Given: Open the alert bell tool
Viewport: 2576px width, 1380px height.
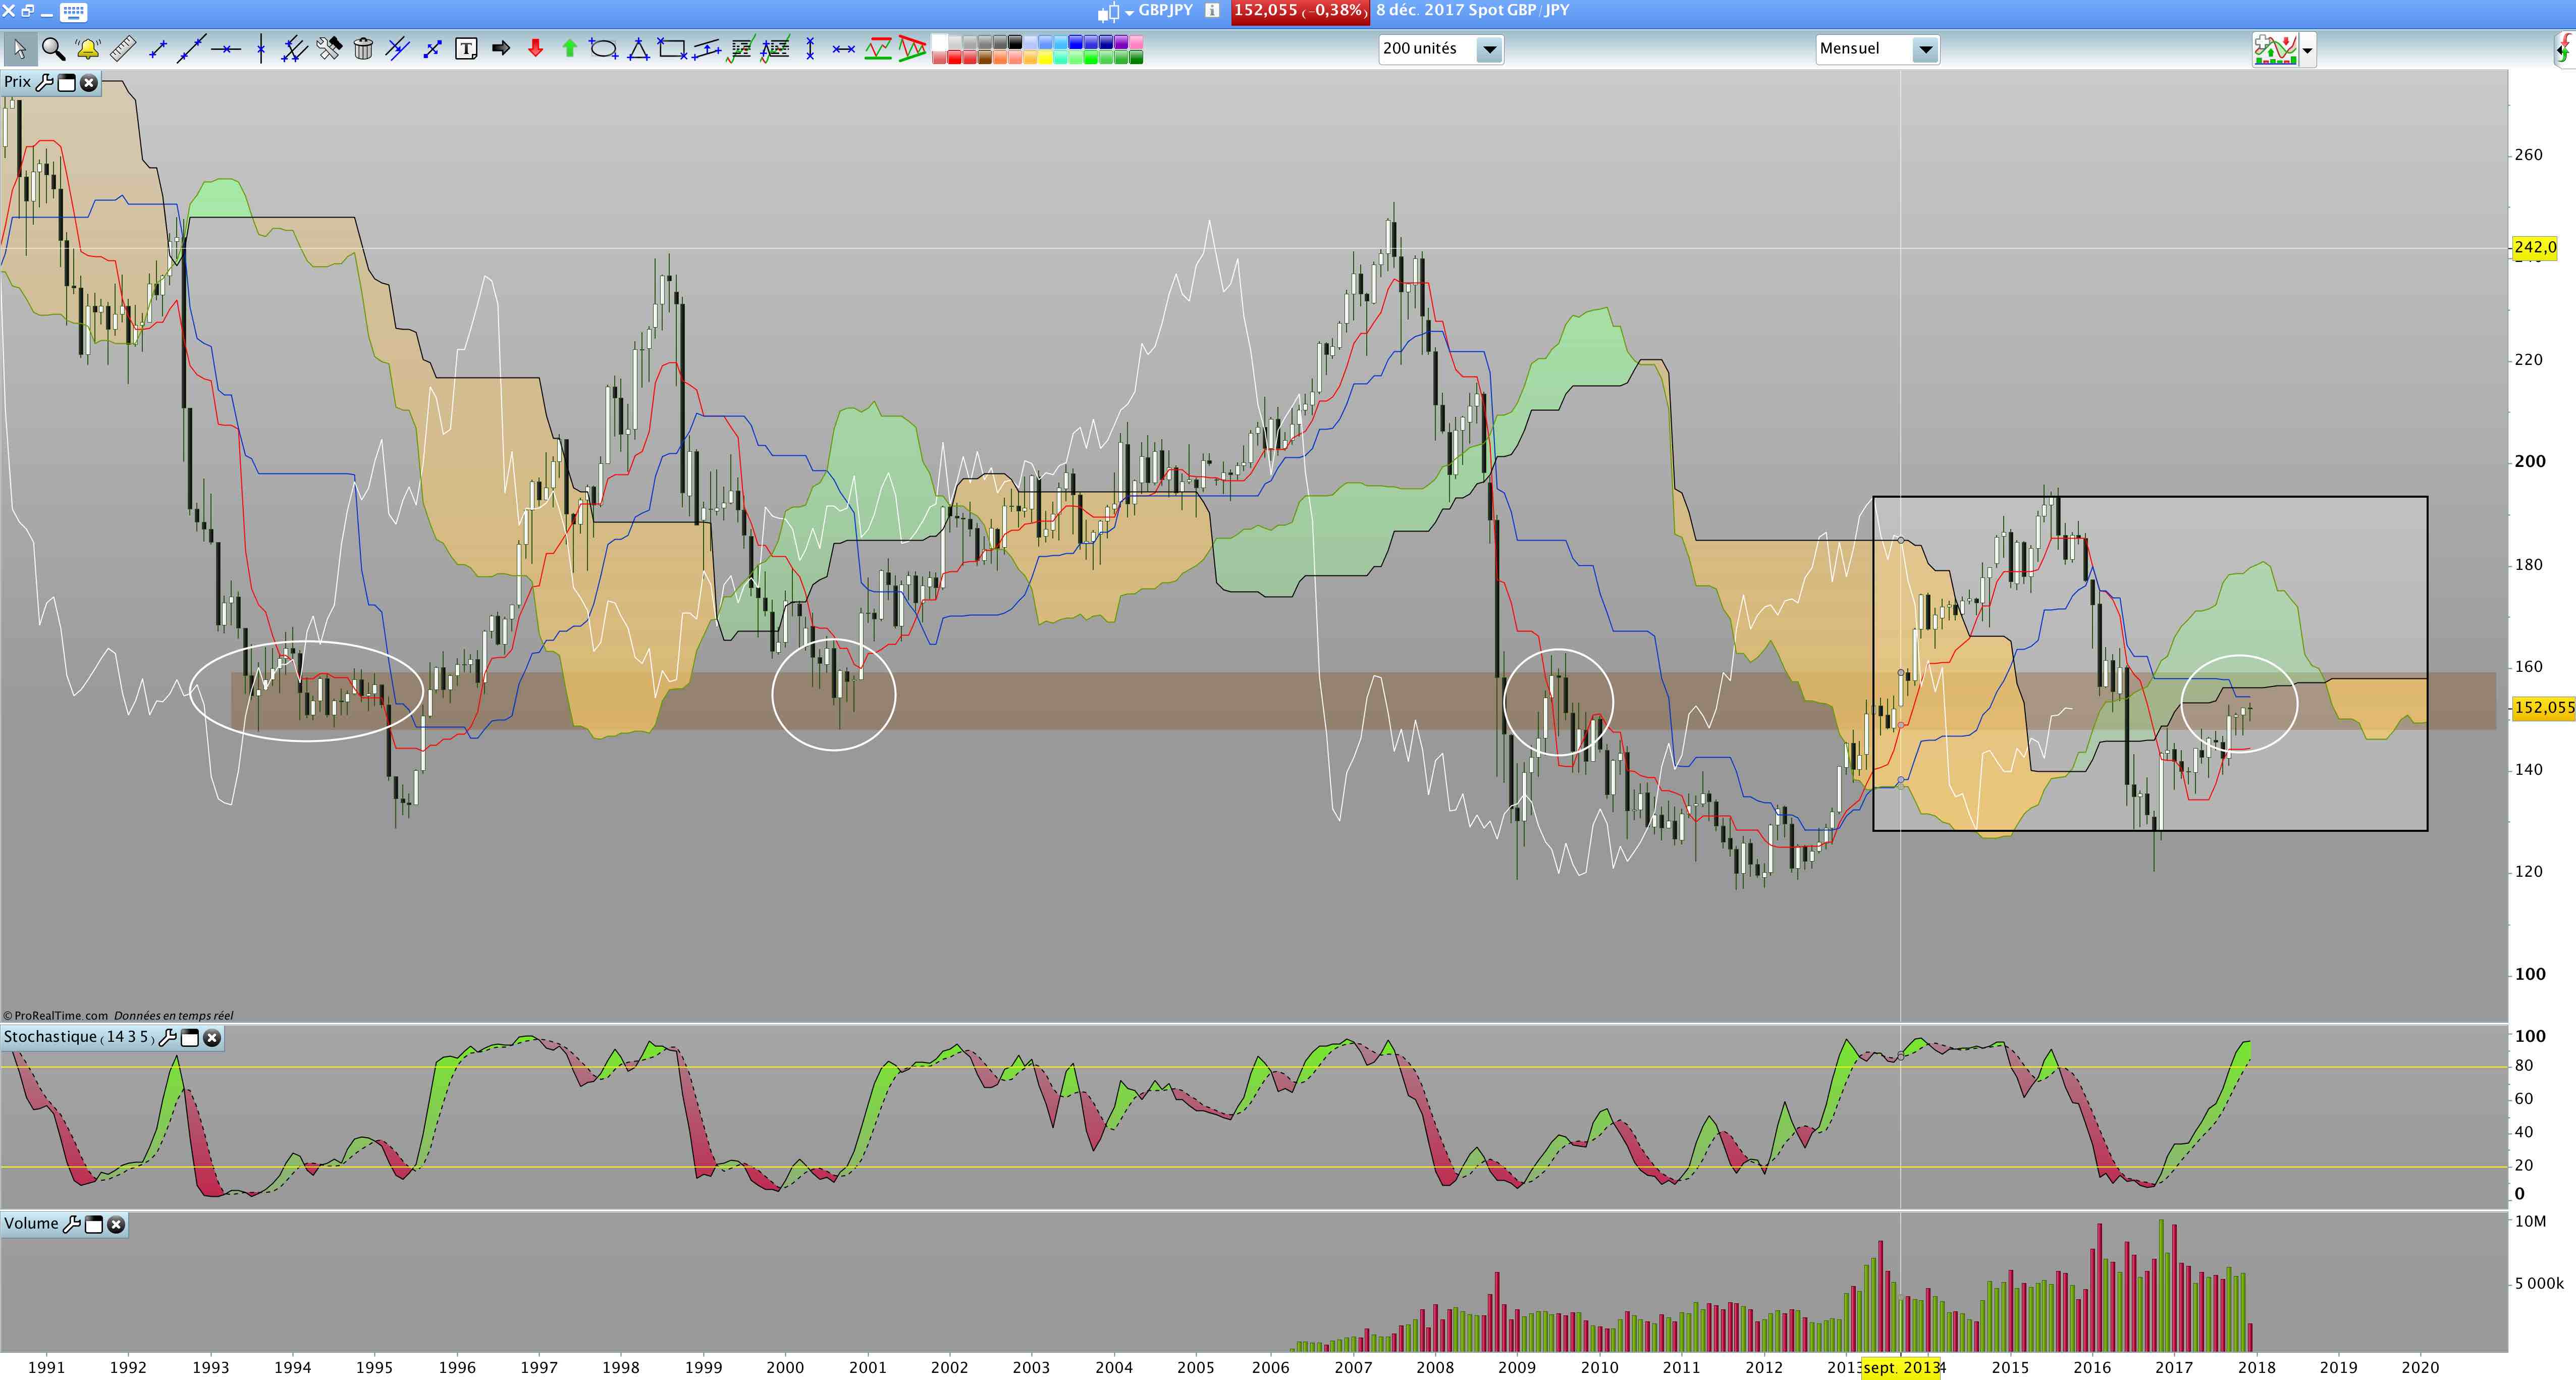Looking at the screenshot, I should point(88,48).
